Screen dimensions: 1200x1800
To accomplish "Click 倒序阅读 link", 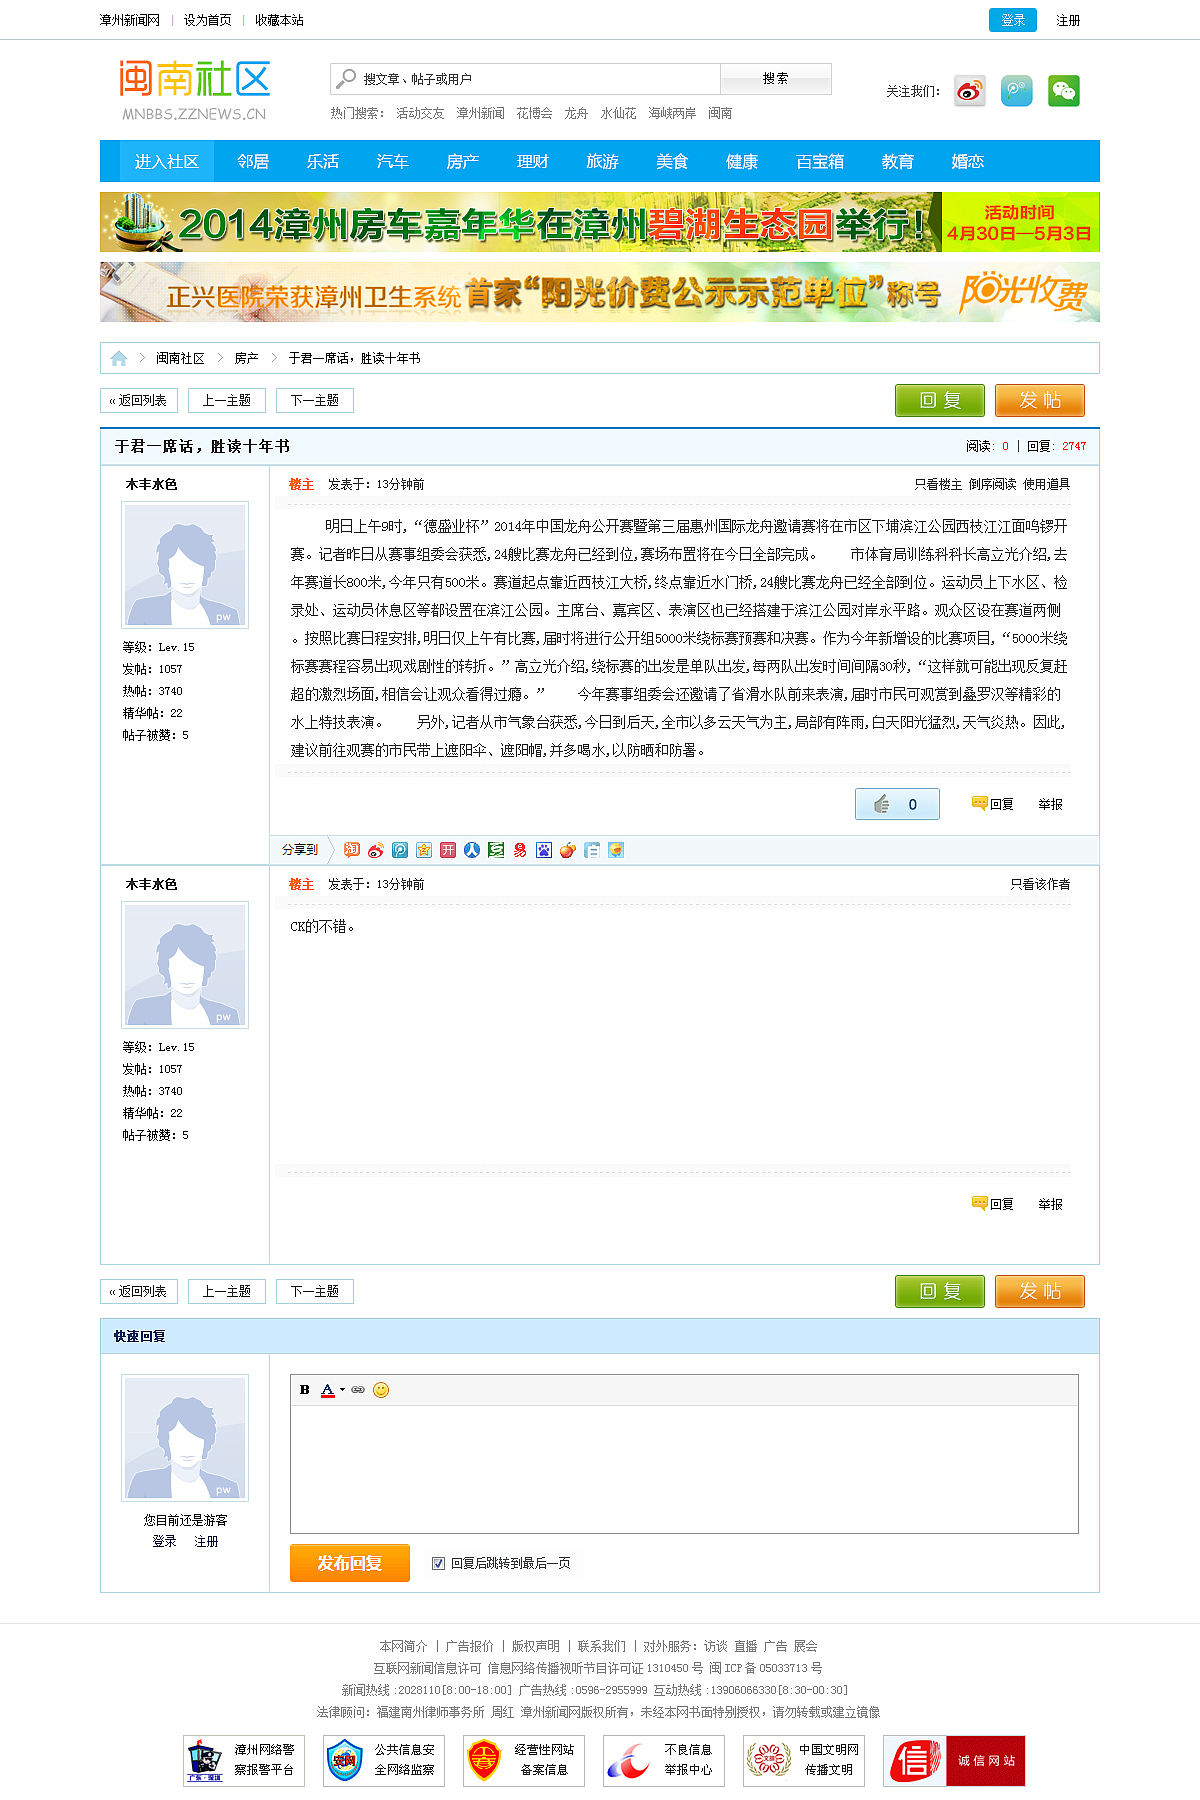I will pyautogui.click(x=992, y=484).
